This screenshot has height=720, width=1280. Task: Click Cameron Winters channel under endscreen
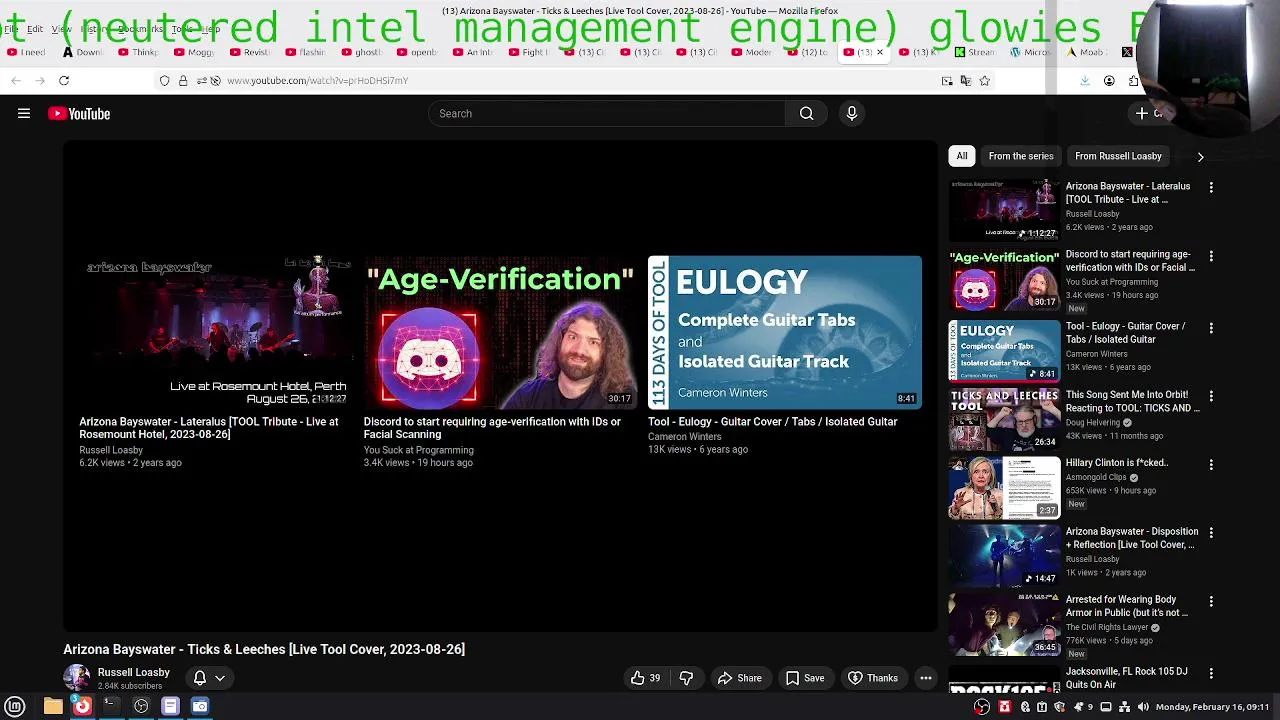point(684,437)
